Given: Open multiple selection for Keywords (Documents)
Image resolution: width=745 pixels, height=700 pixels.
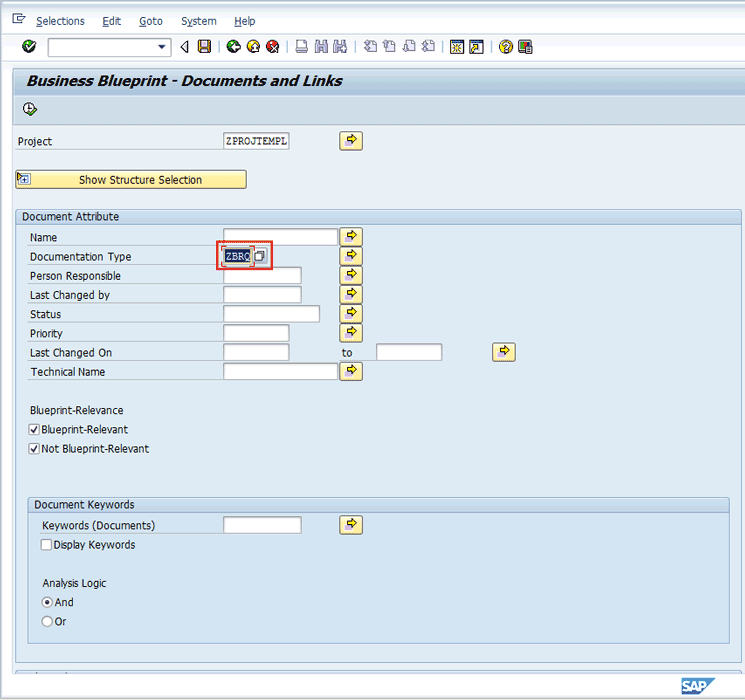Looking at the screenshot, I should (x=351, y=525).
